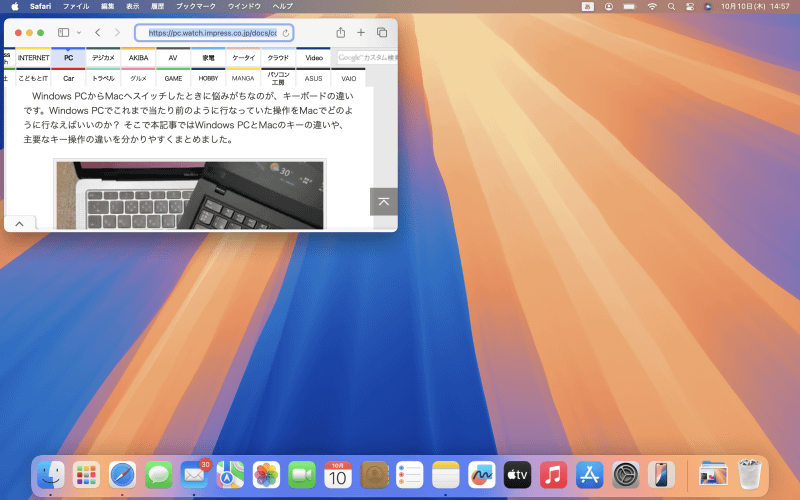
Task: Open Photos from the Dock
Action: pos(266,475)
